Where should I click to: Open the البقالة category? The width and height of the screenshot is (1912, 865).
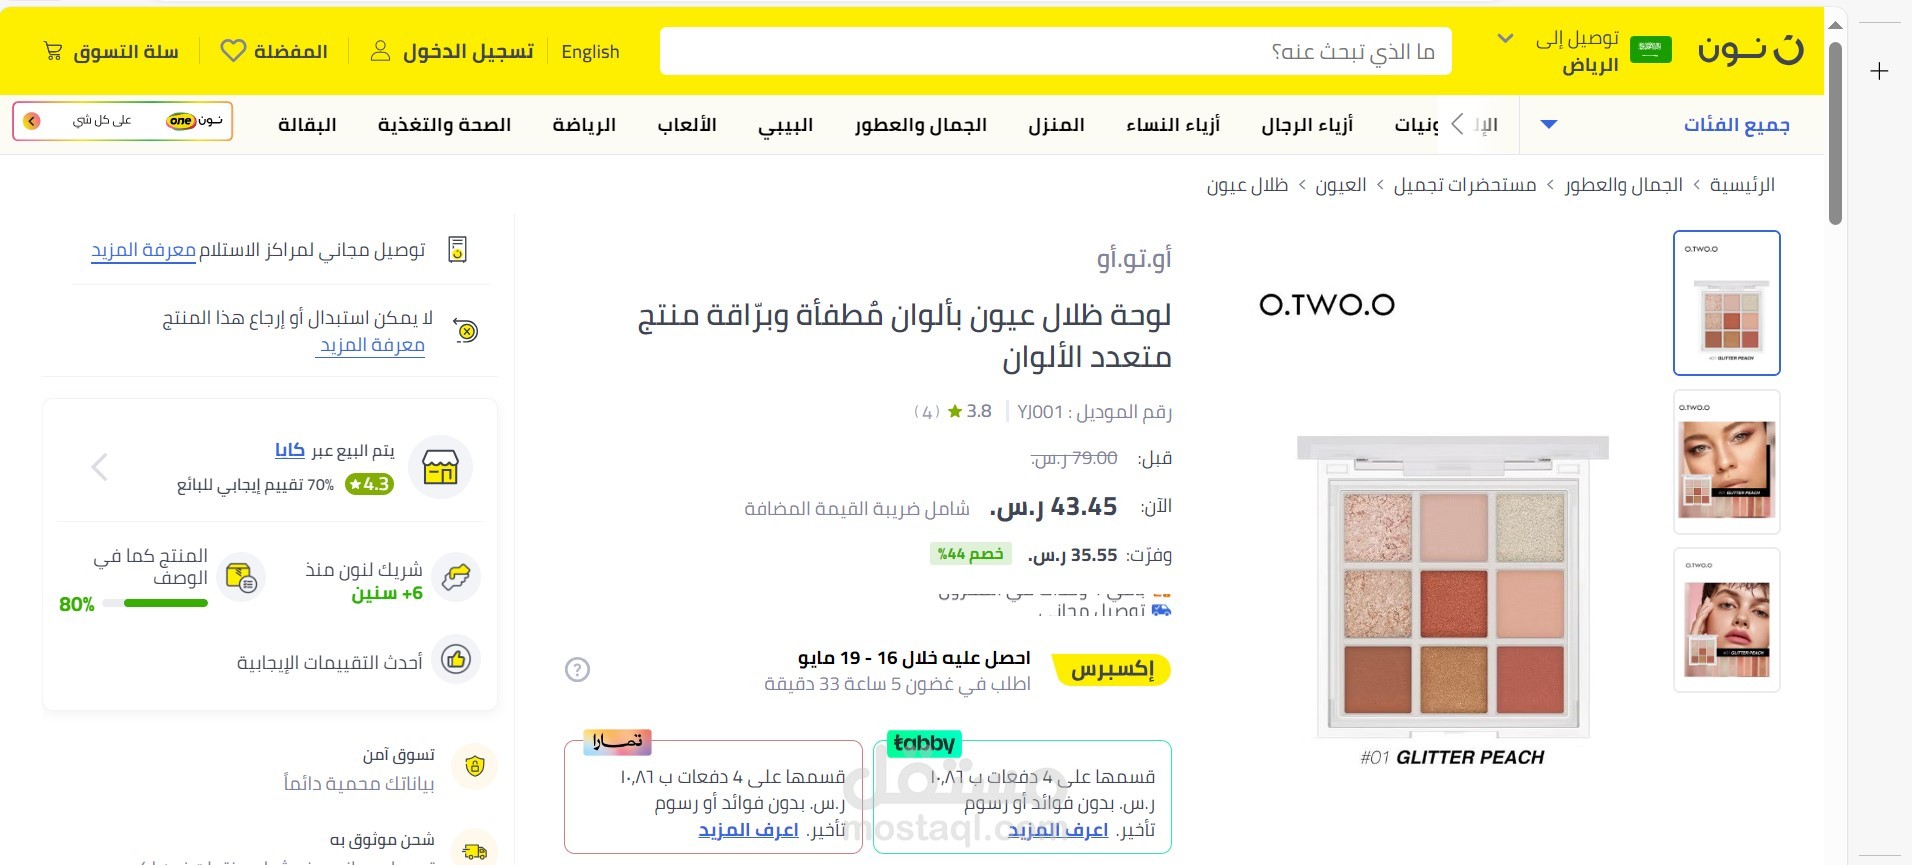pos(307,125)
